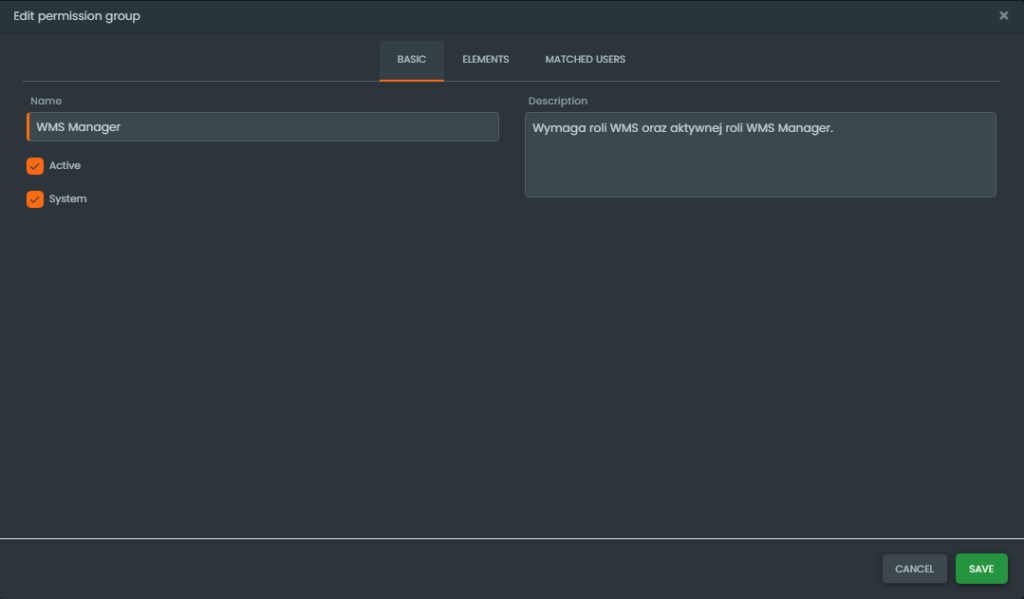Cancel editing the permission group

pyautogui.click(x=914, y=569)
